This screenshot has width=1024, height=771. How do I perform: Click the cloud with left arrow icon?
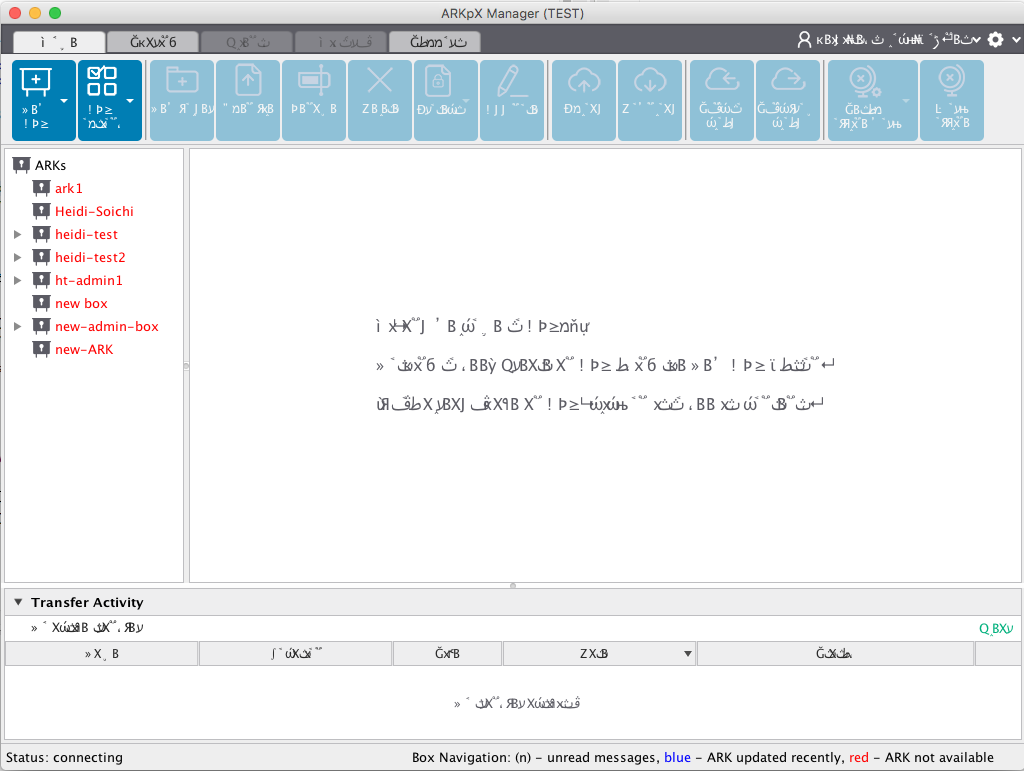coord(722,80)
